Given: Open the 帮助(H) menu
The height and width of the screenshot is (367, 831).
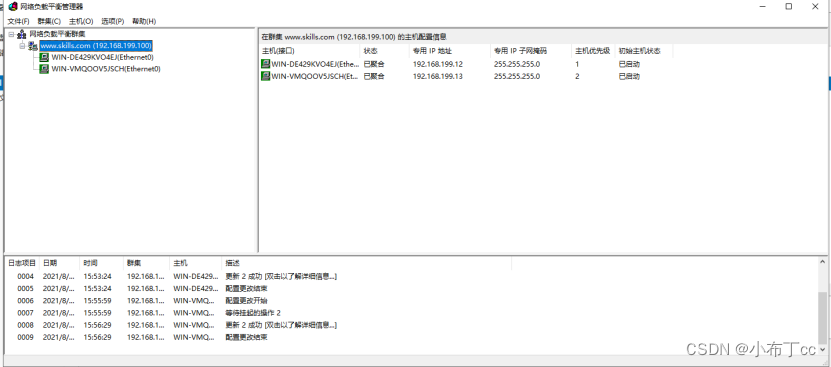Looking at the screenshot, I should (x=144, y=21).
